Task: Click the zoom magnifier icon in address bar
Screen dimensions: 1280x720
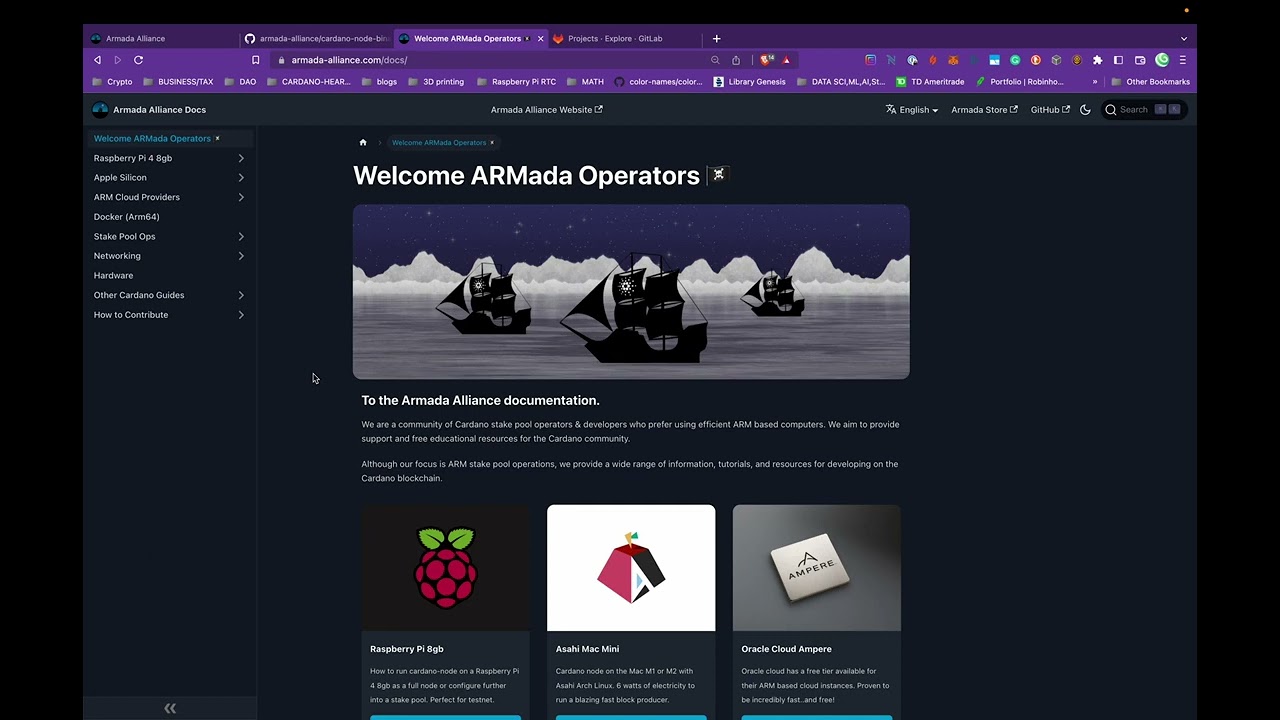Action: (x=715, y=60)
